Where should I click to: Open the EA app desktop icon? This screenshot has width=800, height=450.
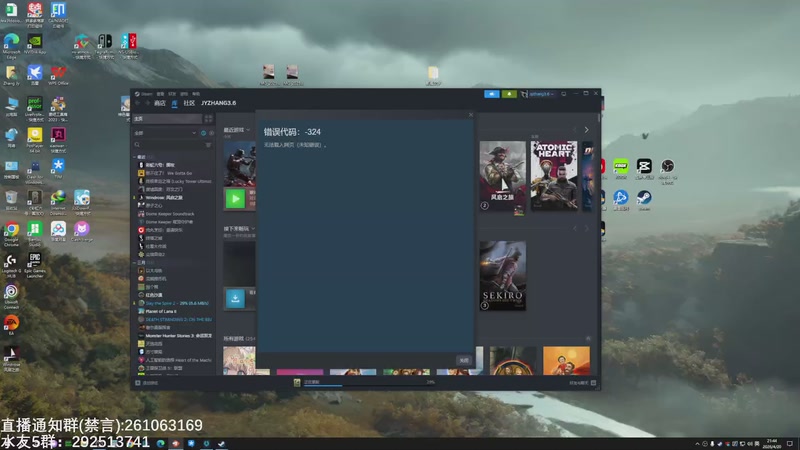pos(11,326)
